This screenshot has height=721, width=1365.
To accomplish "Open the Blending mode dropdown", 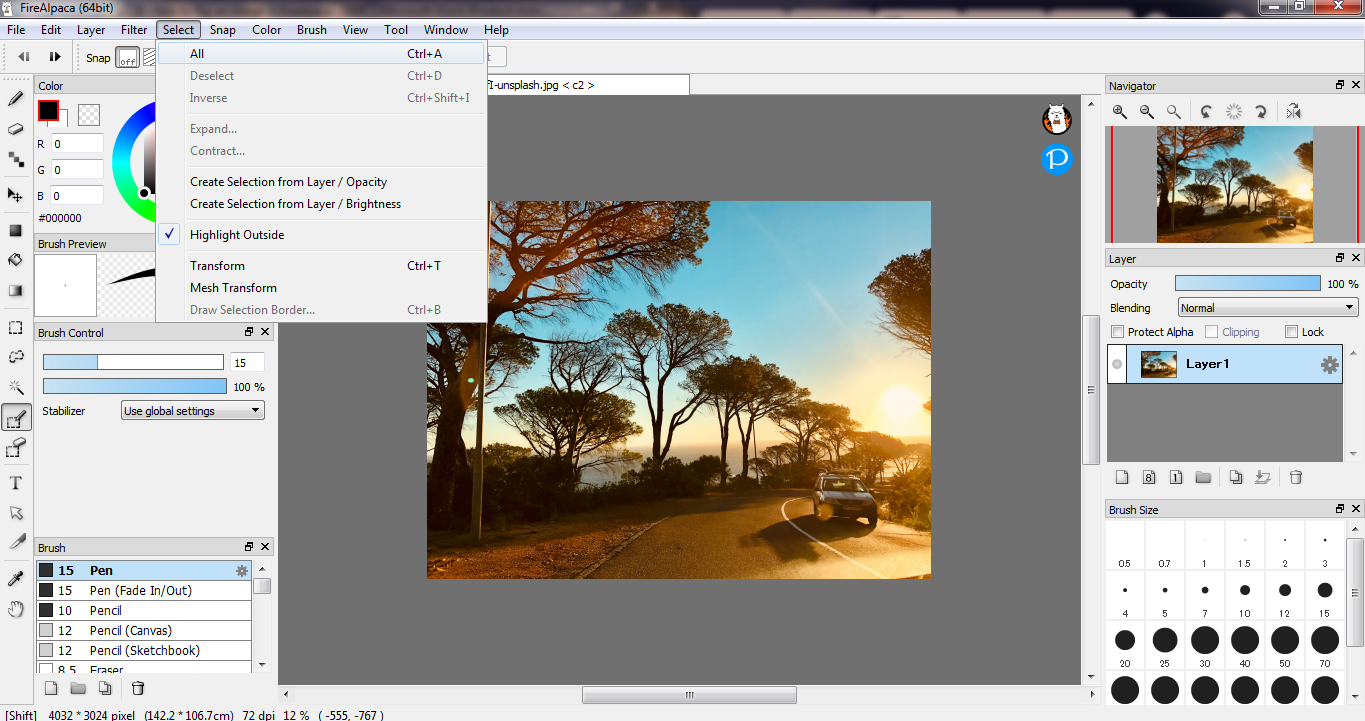I will [1268, 308].
